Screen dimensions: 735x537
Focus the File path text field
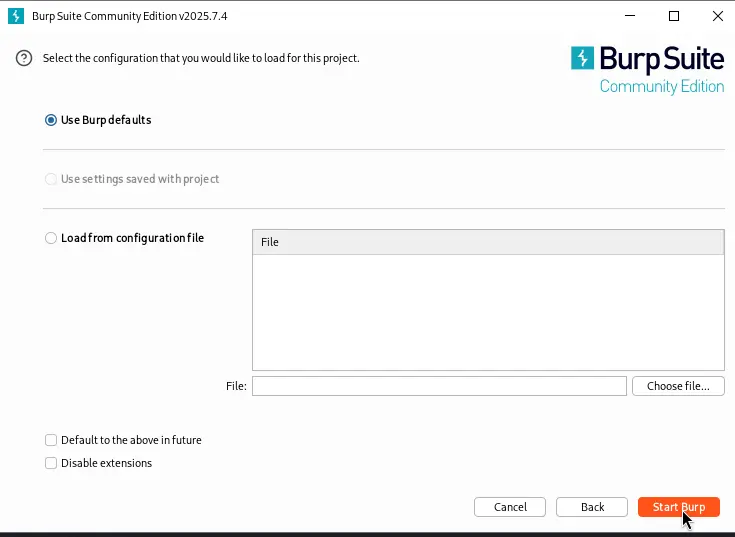(439, 386)
